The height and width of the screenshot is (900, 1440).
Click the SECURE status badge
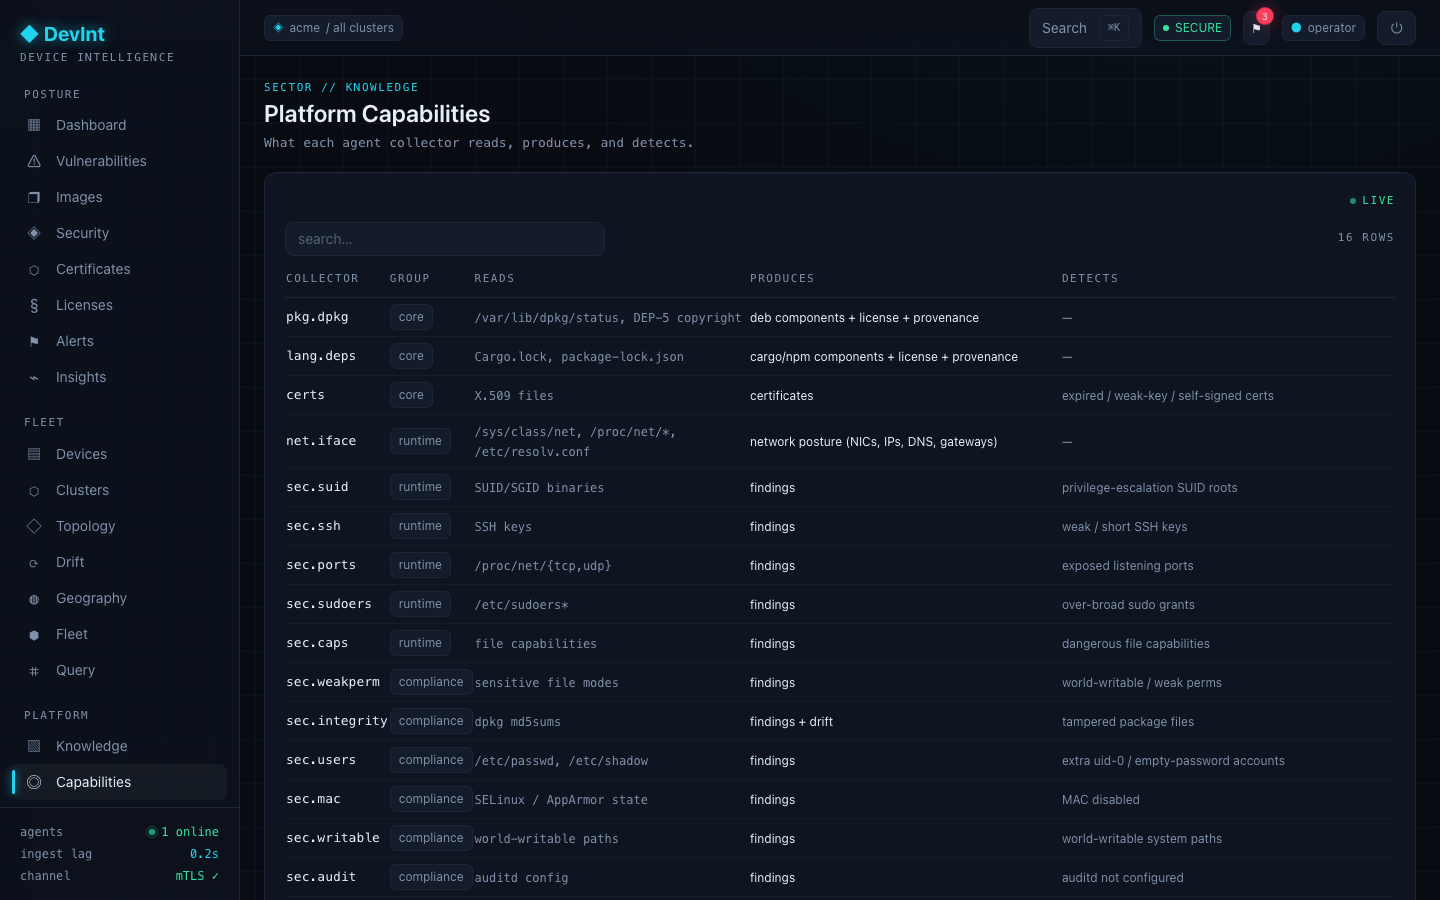pyautogui.click(x=1192, y=28)
